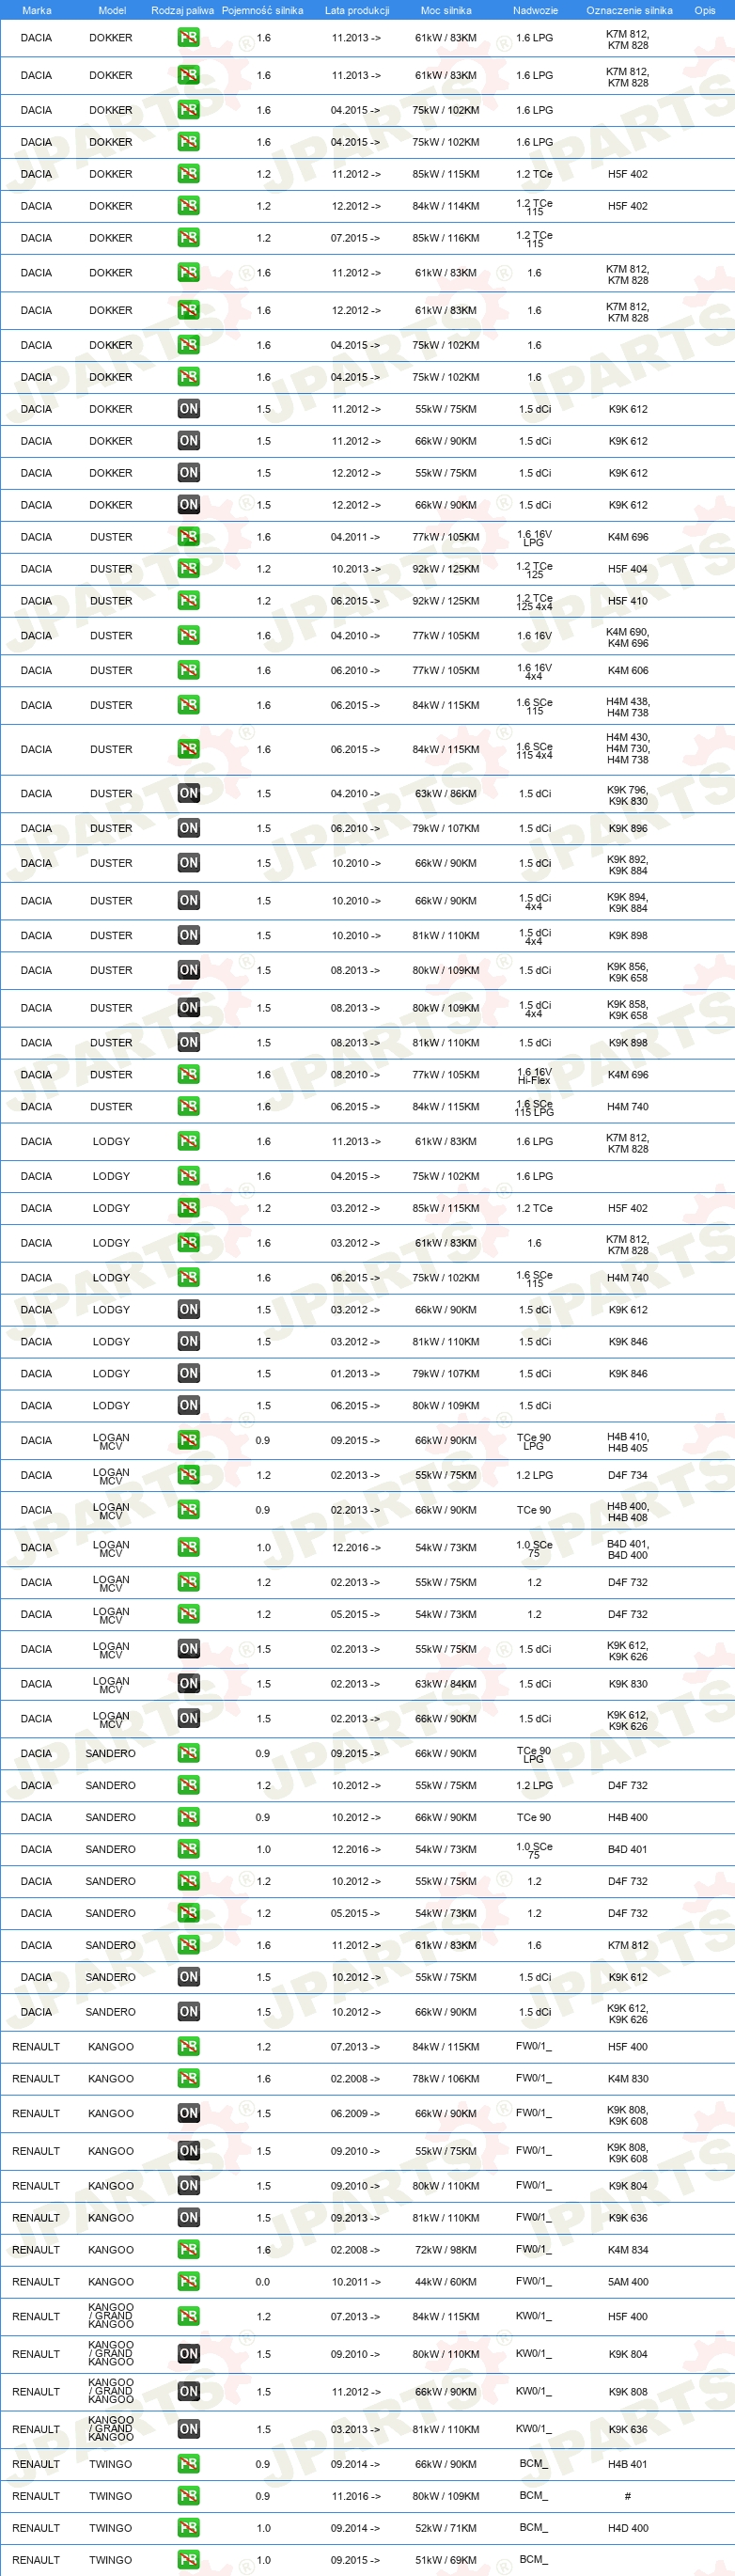Click the '52kW / 71KM' power cell
This screenshot has width=735, height=2576.
click(x=446, y=2528)
